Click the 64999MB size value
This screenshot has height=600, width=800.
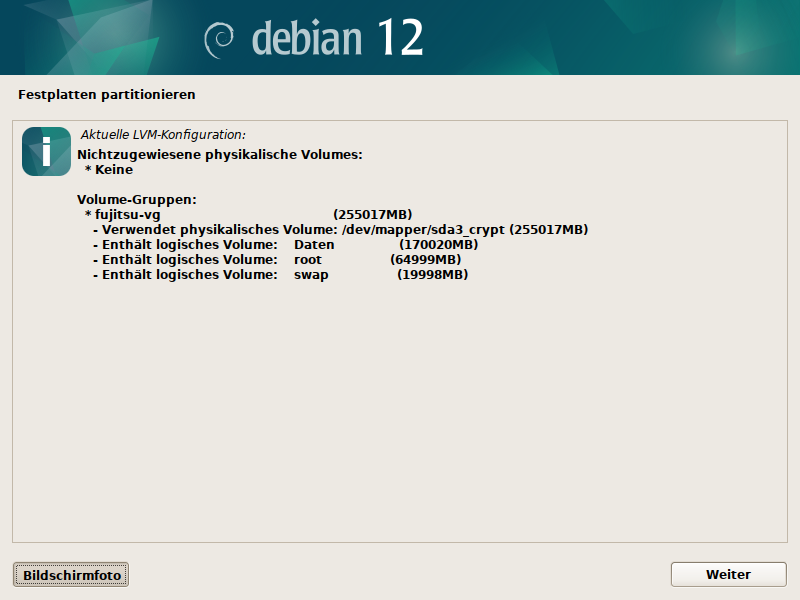pyautogui.click(x=425, y=260)
